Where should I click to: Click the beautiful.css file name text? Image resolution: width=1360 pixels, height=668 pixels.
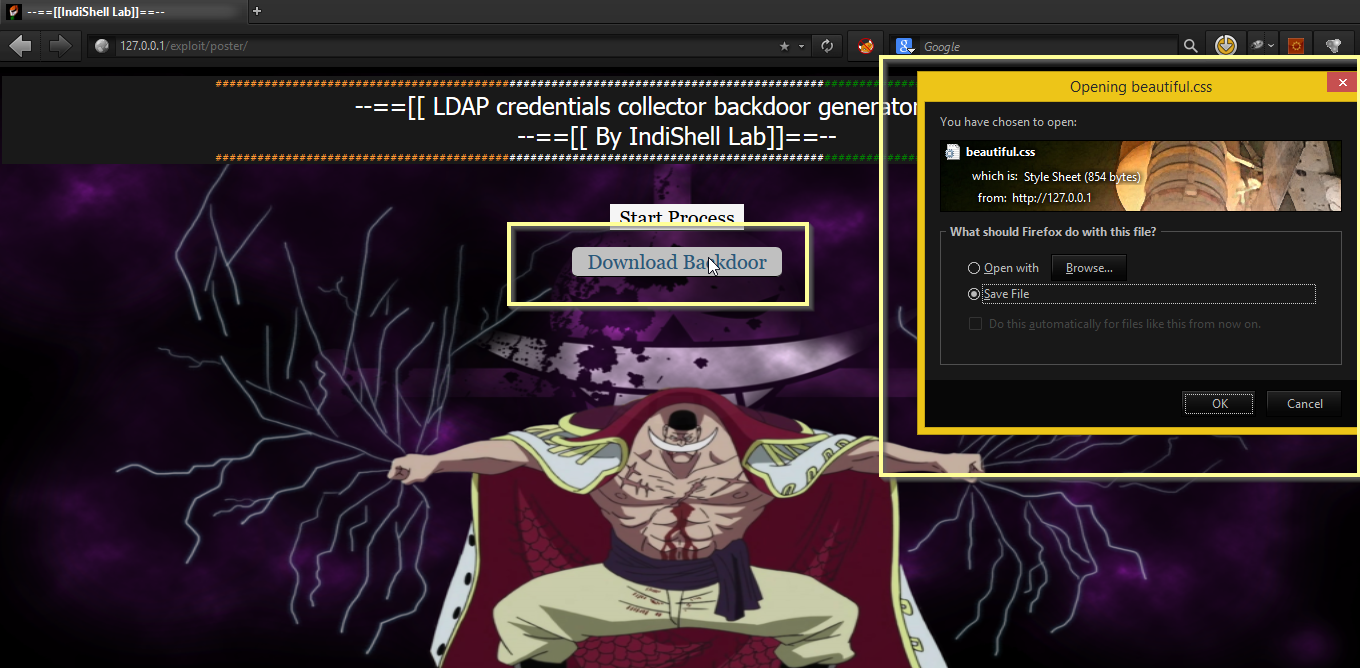click(x=1000, y=152)
